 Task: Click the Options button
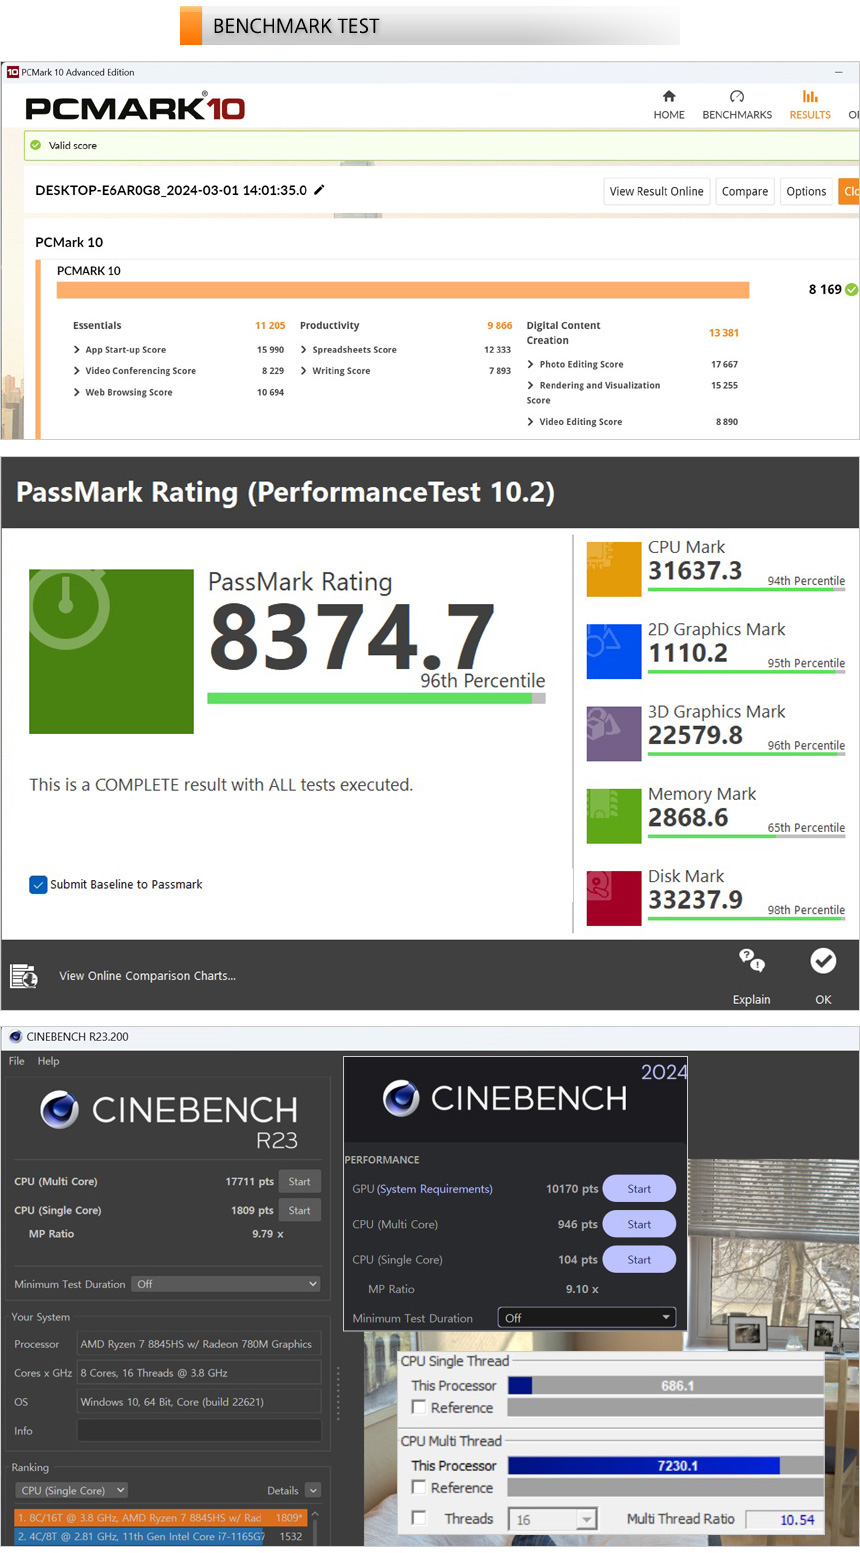pos(806,191)
